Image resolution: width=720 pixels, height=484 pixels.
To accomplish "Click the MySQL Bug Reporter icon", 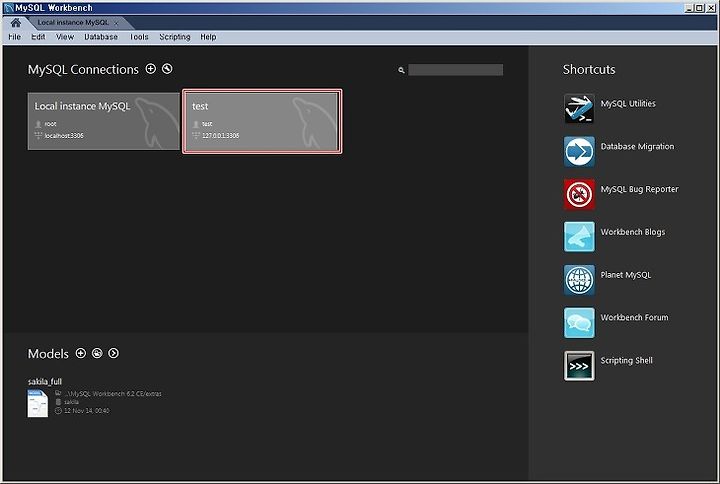I will pos(579,194).
